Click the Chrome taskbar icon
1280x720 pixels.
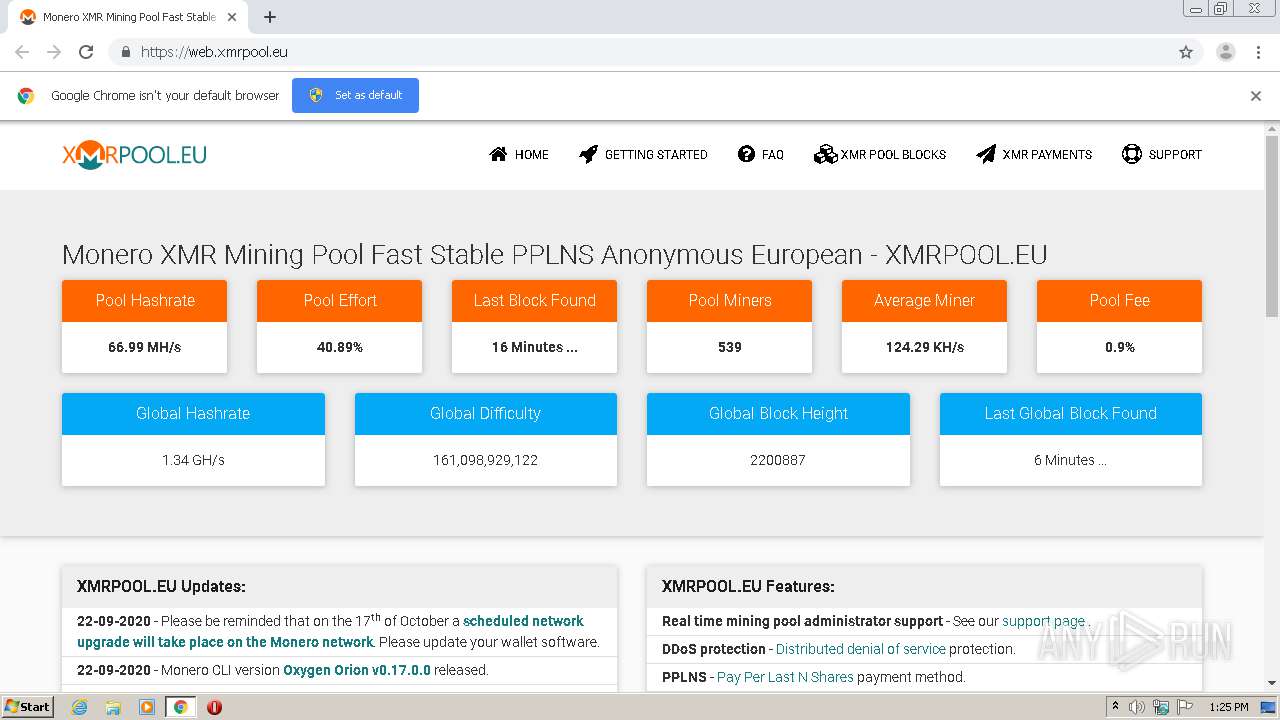[x=180, y=707]
